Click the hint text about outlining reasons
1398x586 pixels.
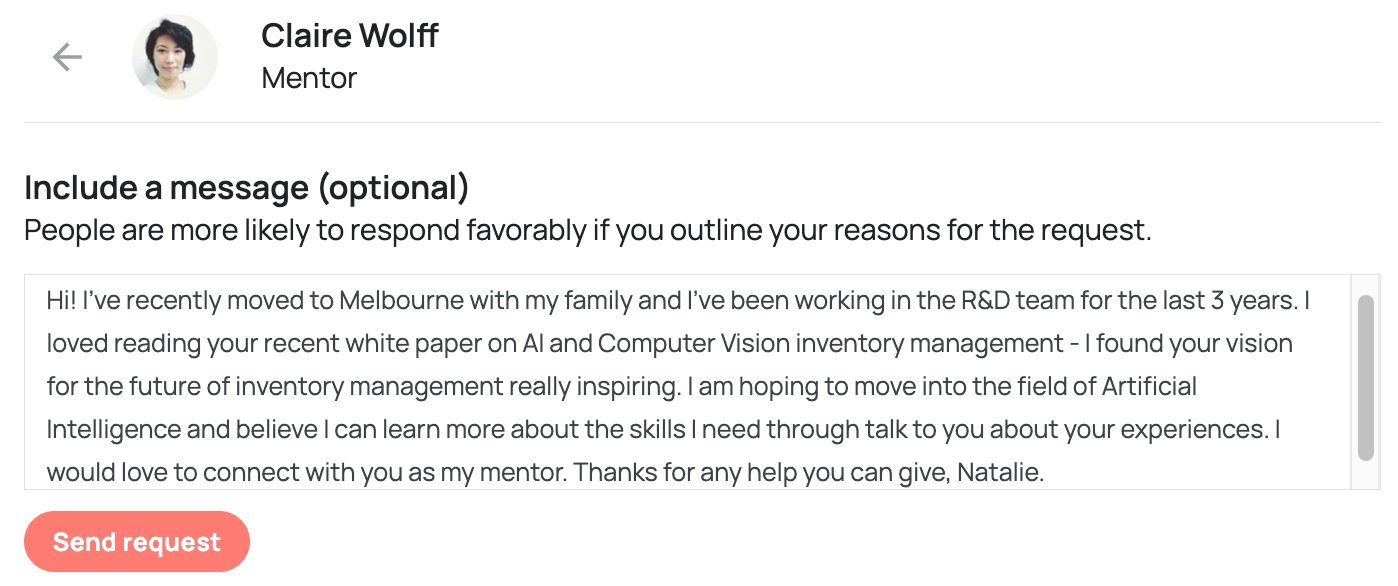(x=588, y=231)
